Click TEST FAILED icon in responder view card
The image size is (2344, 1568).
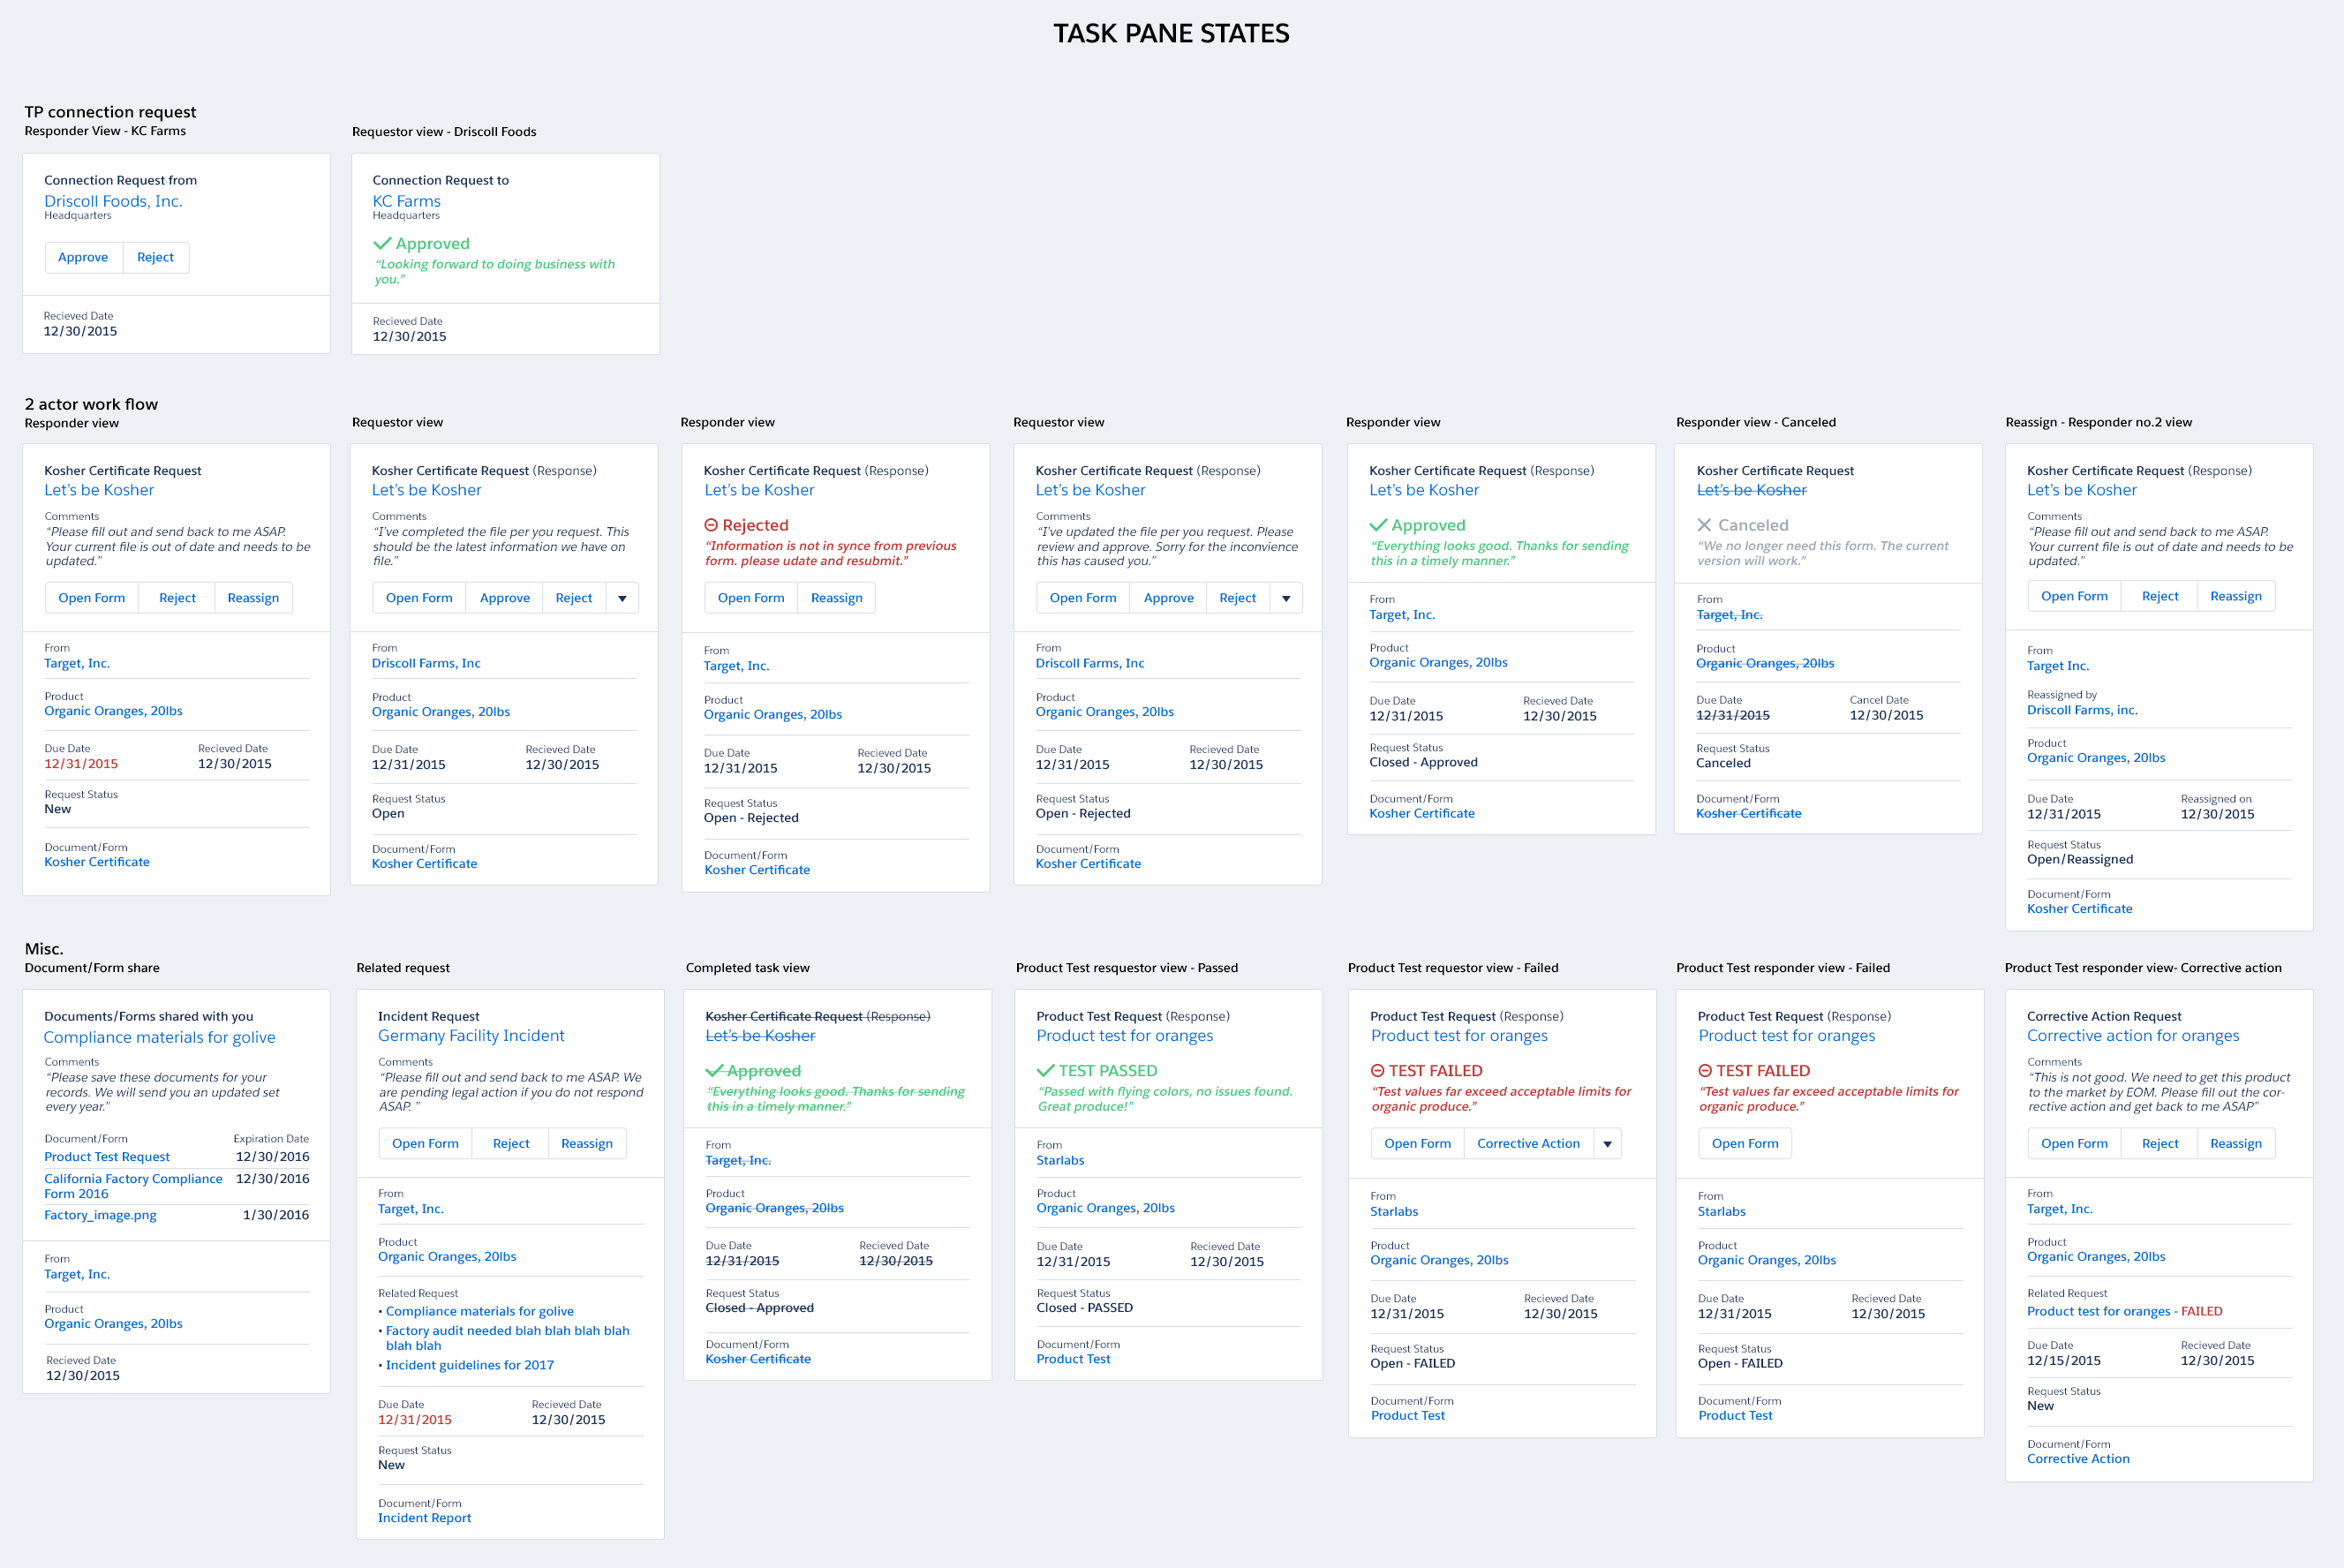coord(1705,1071)
